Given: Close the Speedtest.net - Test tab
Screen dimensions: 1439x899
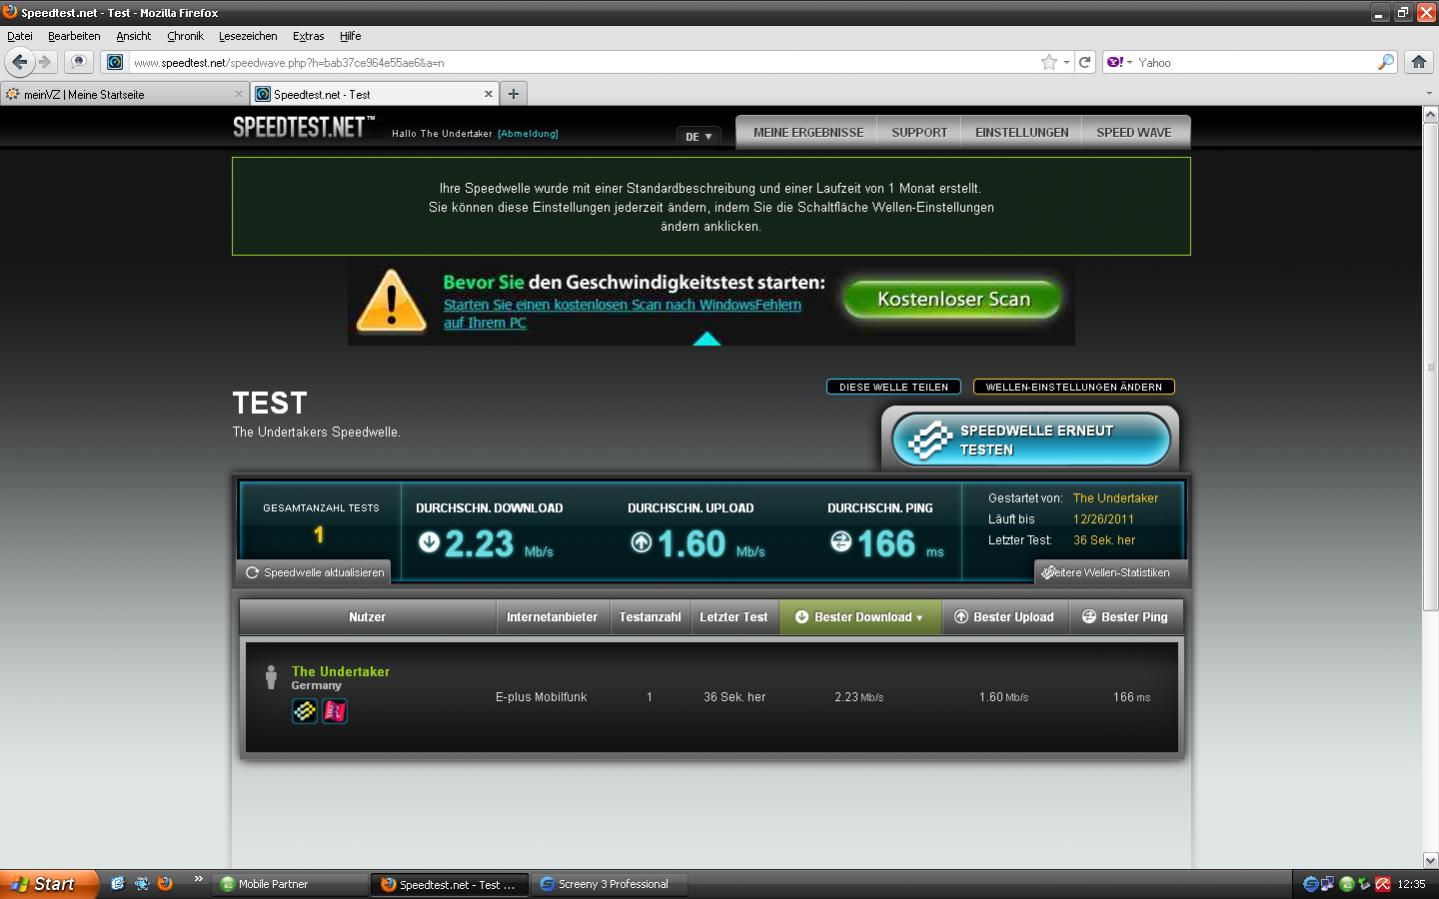Looking at the screenshot, I should [488, 94].
